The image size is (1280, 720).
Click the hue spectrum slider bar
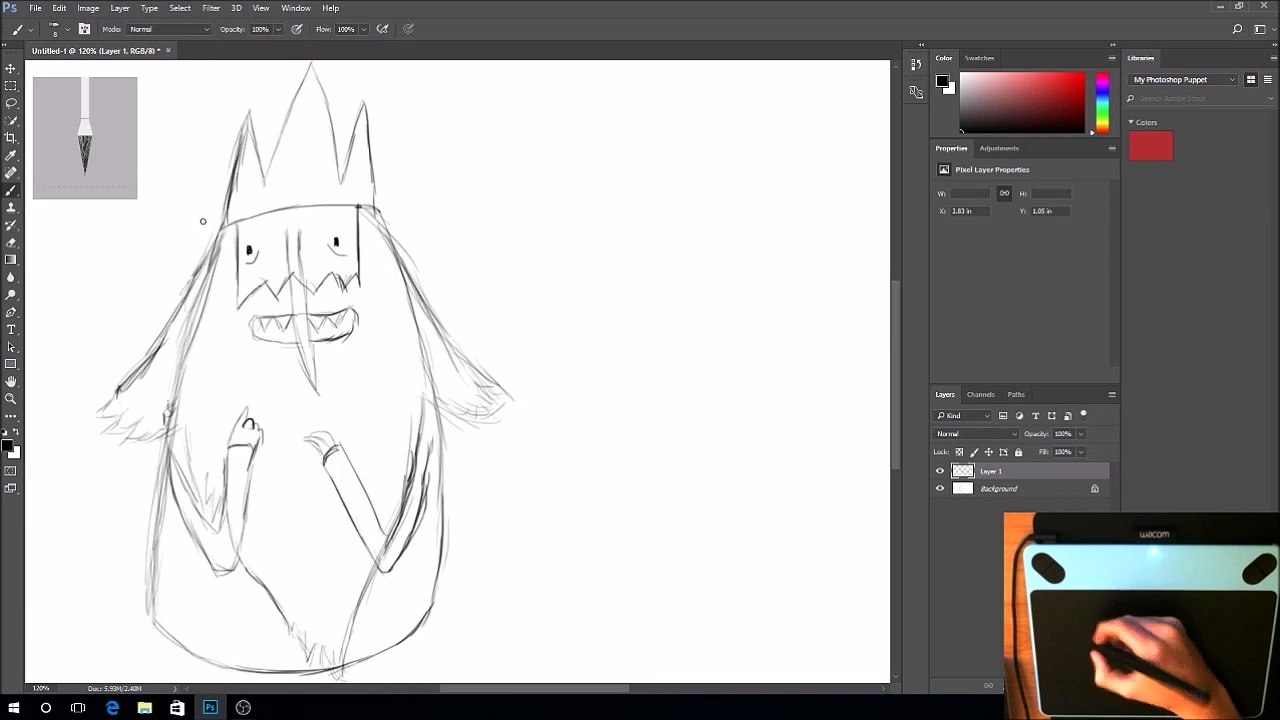(x=1101, y=102)
